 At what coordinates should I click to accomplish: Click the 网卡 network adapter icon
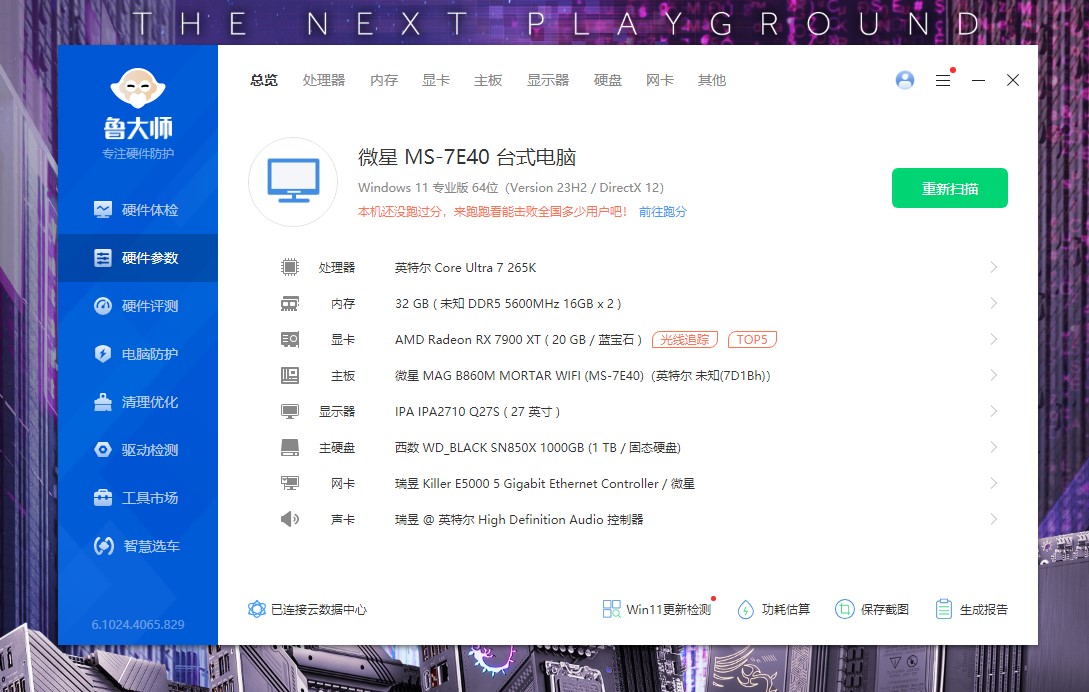(x=290, y=483)
